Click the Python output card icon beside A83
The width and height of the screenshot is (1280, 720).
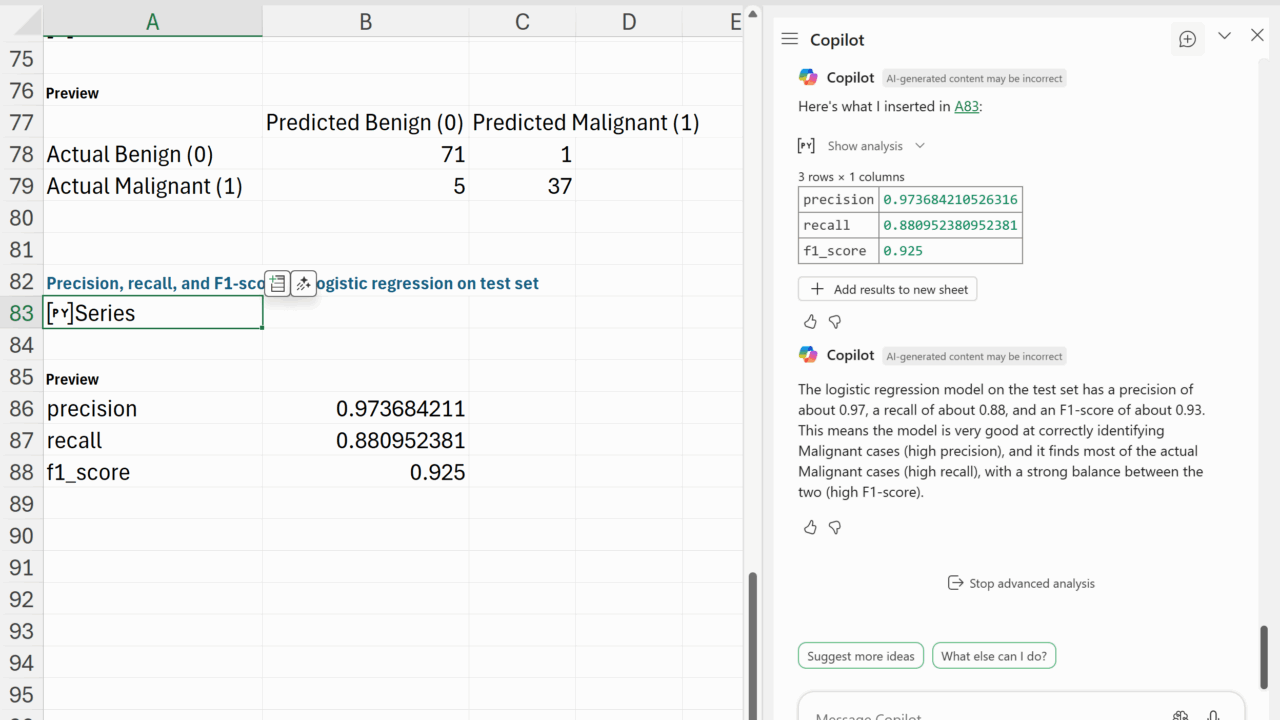click(278, 284)
